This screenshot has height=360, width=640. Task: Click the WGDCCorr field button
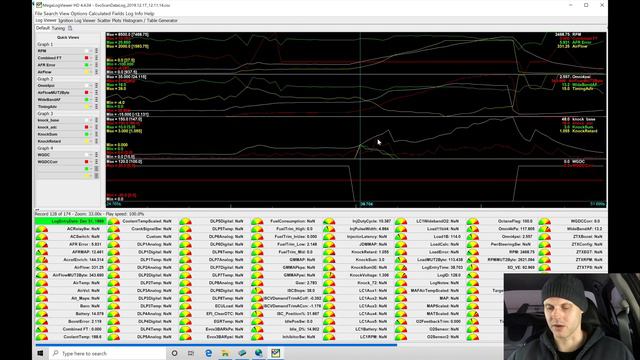pyautogui.click(x=60, y=162)
